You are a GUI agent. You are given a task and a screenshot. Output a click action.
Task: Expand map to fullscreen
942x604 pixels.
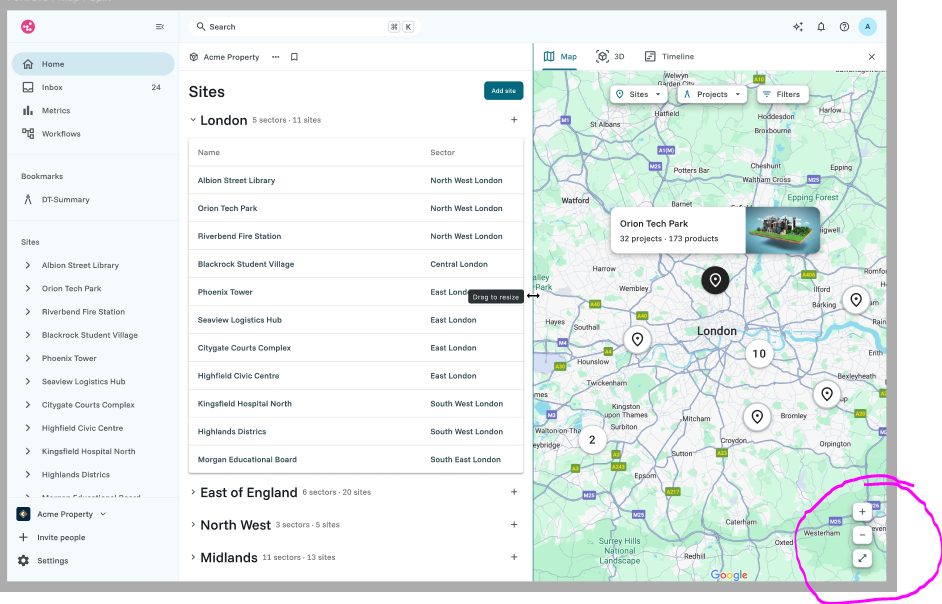click(862, 558)
